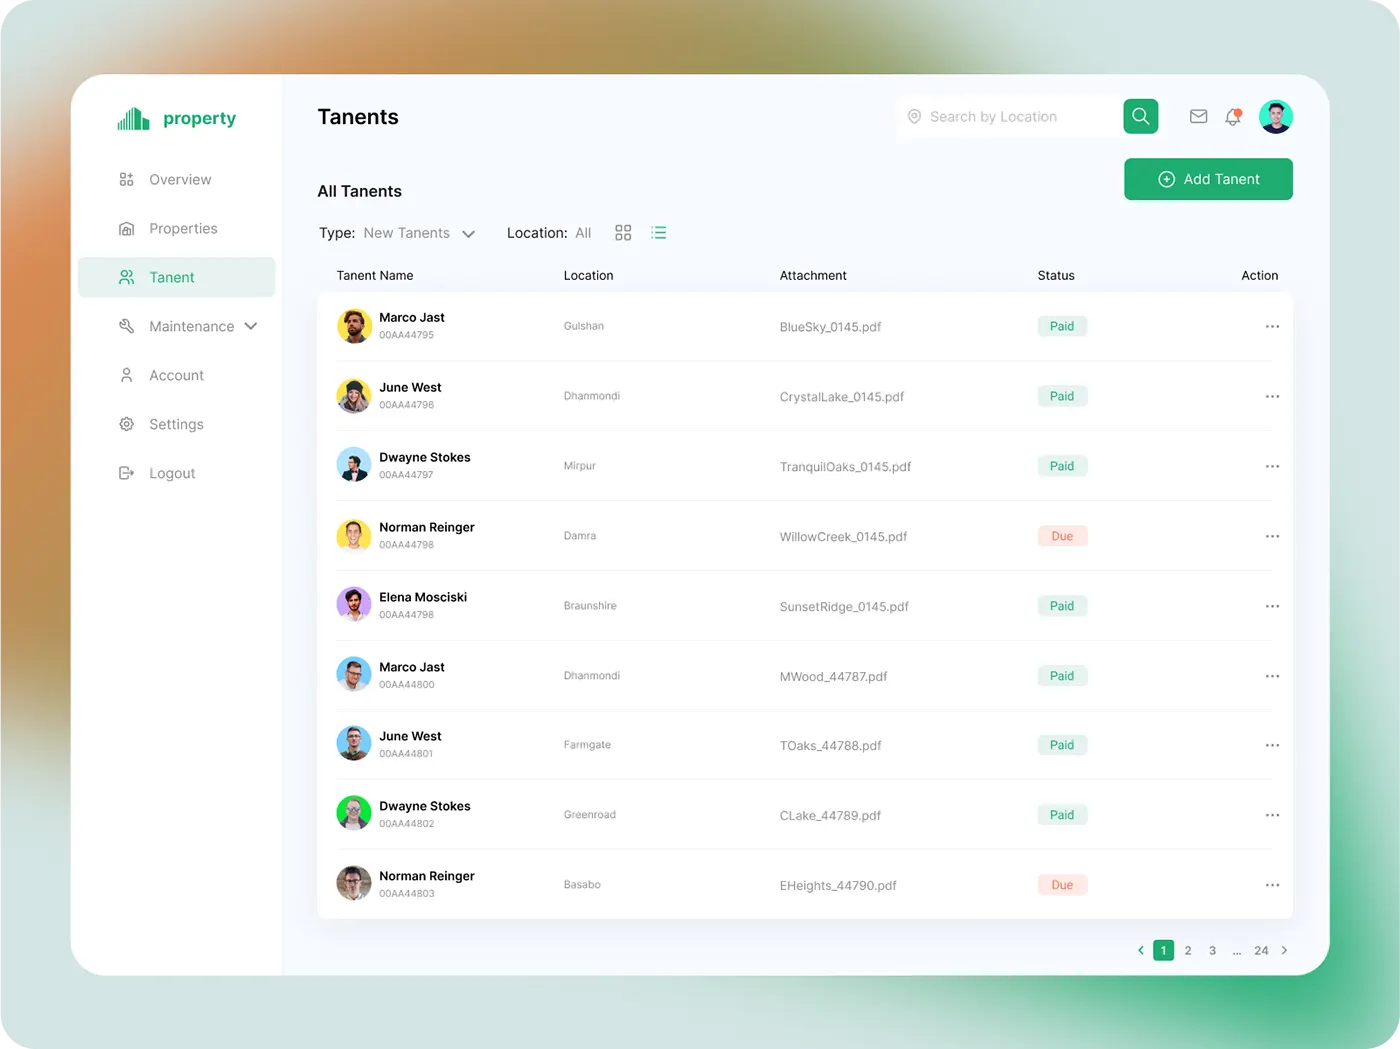Open action menu for CLake_44789.pdf row
This screenshot has width=1400, height=1049.
pyautogui.click(x=1272, y=815)
